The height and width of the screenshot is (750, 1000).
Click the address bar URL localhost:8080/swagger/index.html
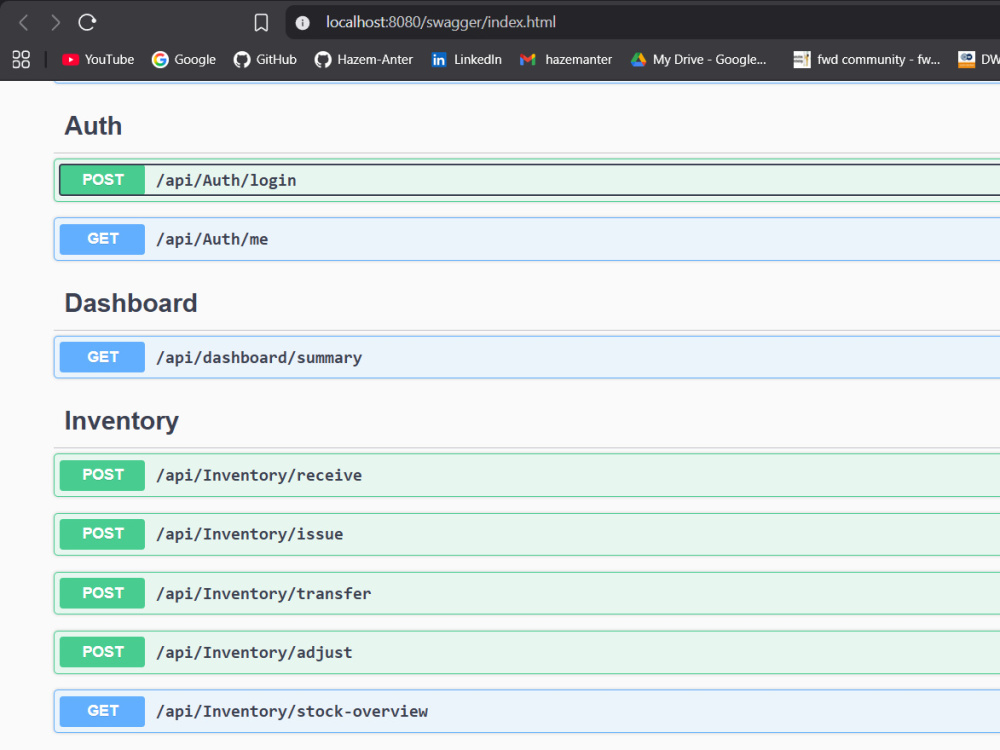coord(441,22)
